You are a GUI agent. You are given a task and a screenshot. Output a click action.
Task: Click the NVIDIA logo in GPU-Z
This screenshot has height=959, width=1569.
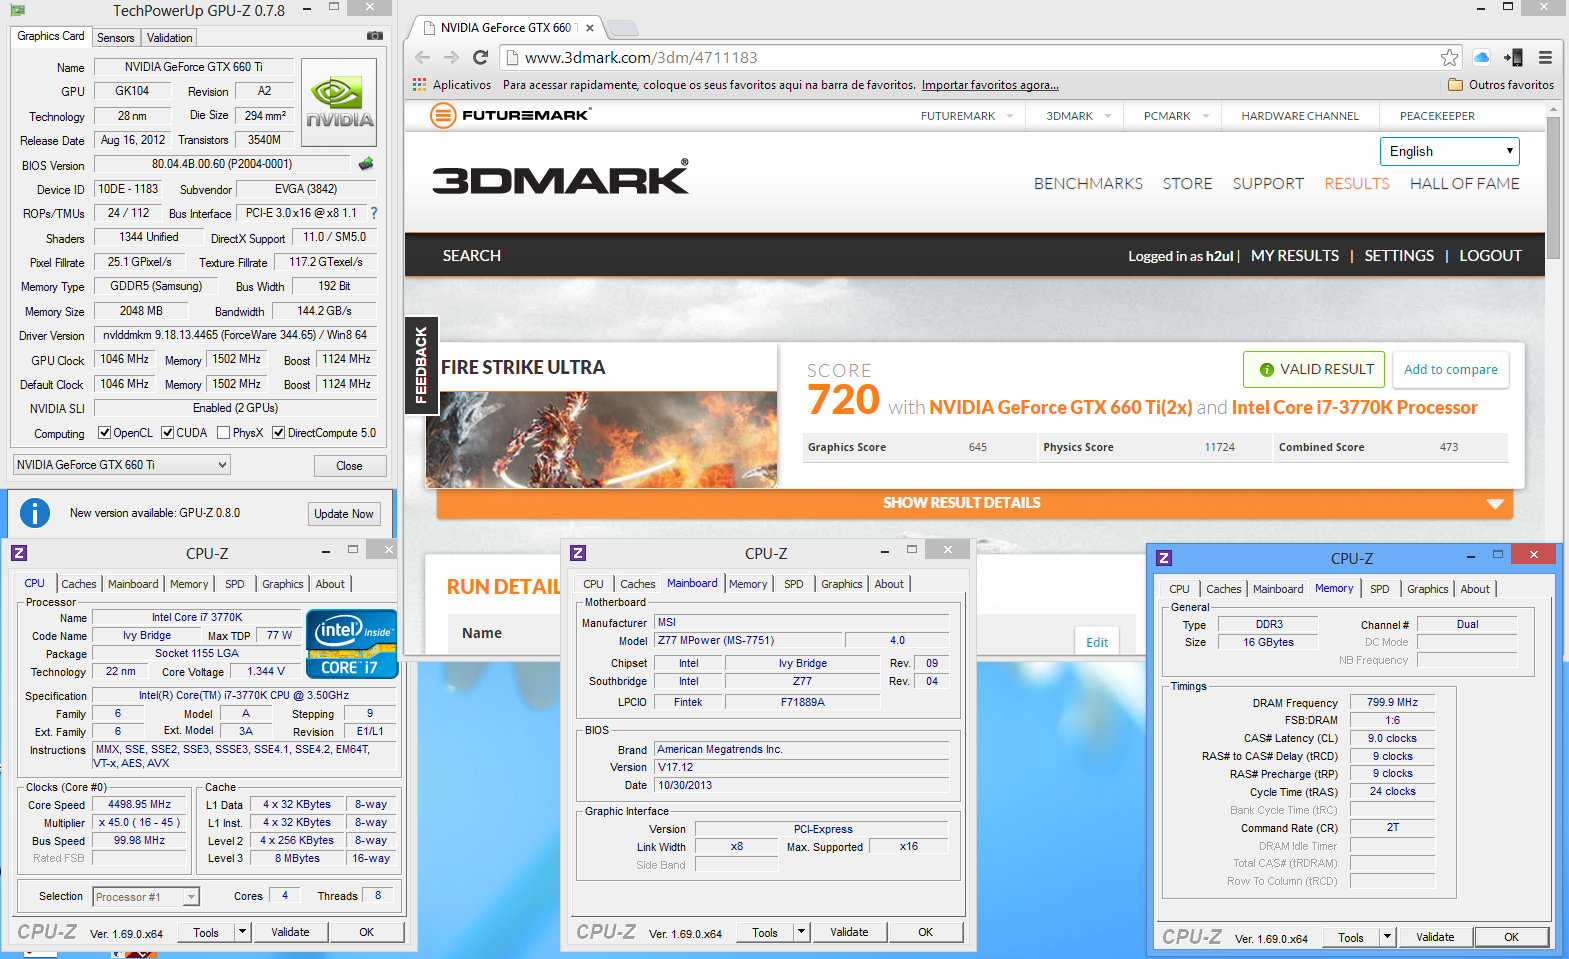pyautogui.click(x=339, y=103)
